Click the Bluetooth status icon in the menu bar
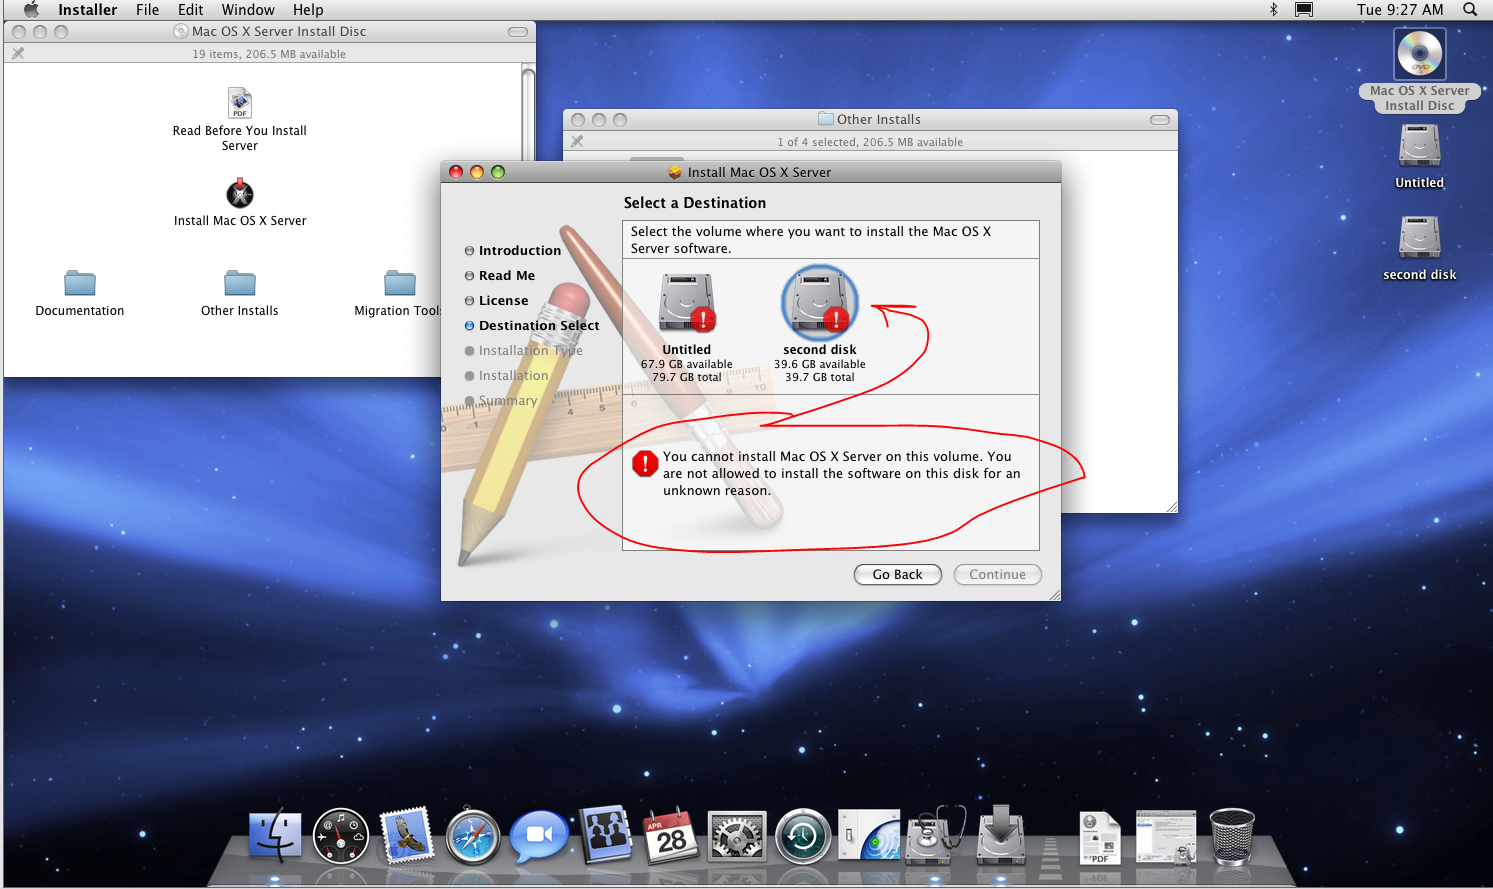The image size is (1493, 889). click(1273, 10)
